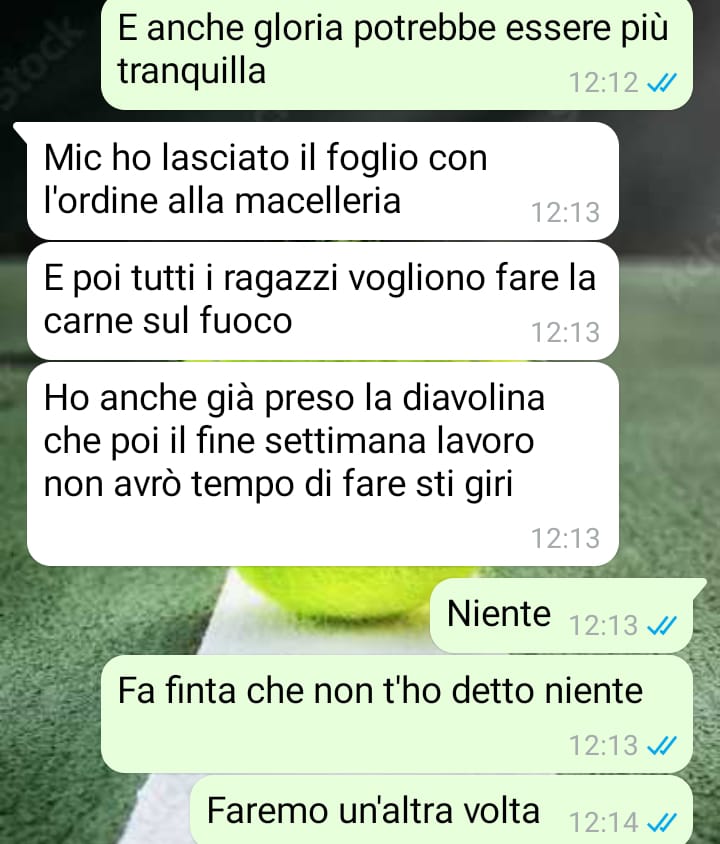Click the word 'macelleria' in message

[x=317, y=201]
